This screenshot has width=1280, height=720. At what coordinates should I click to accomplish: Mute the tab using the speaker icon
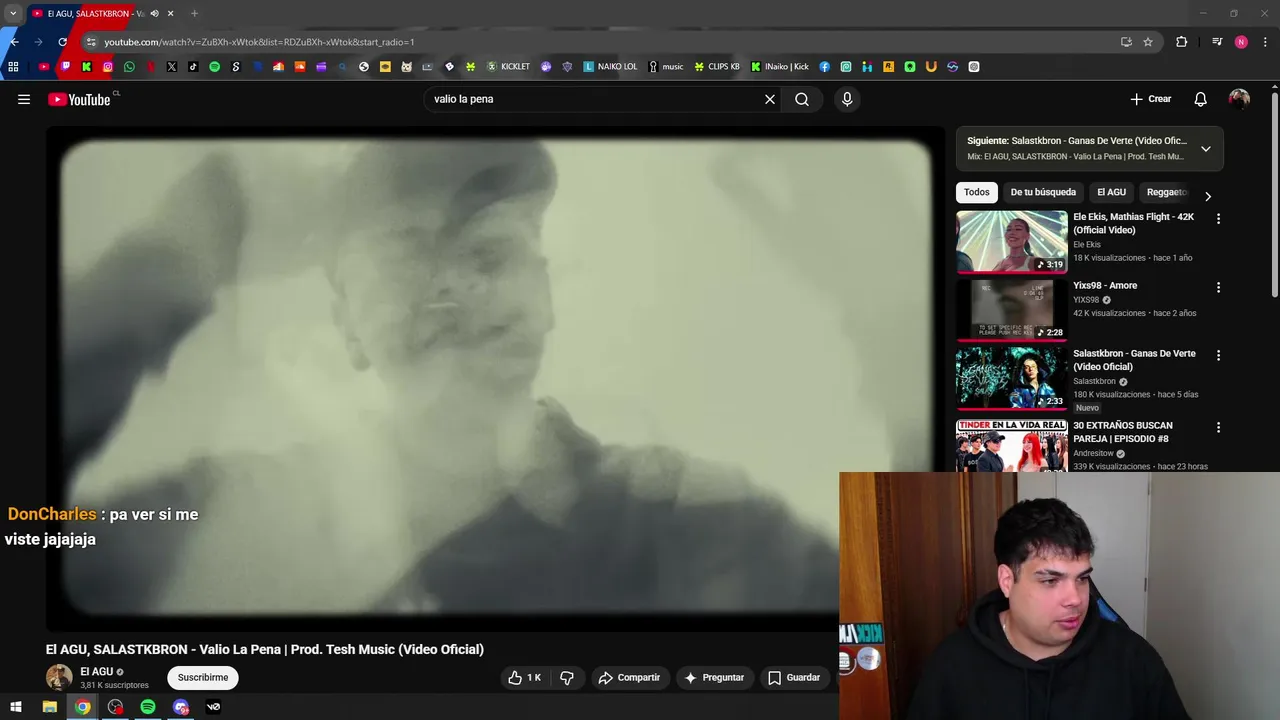[154, 13]
